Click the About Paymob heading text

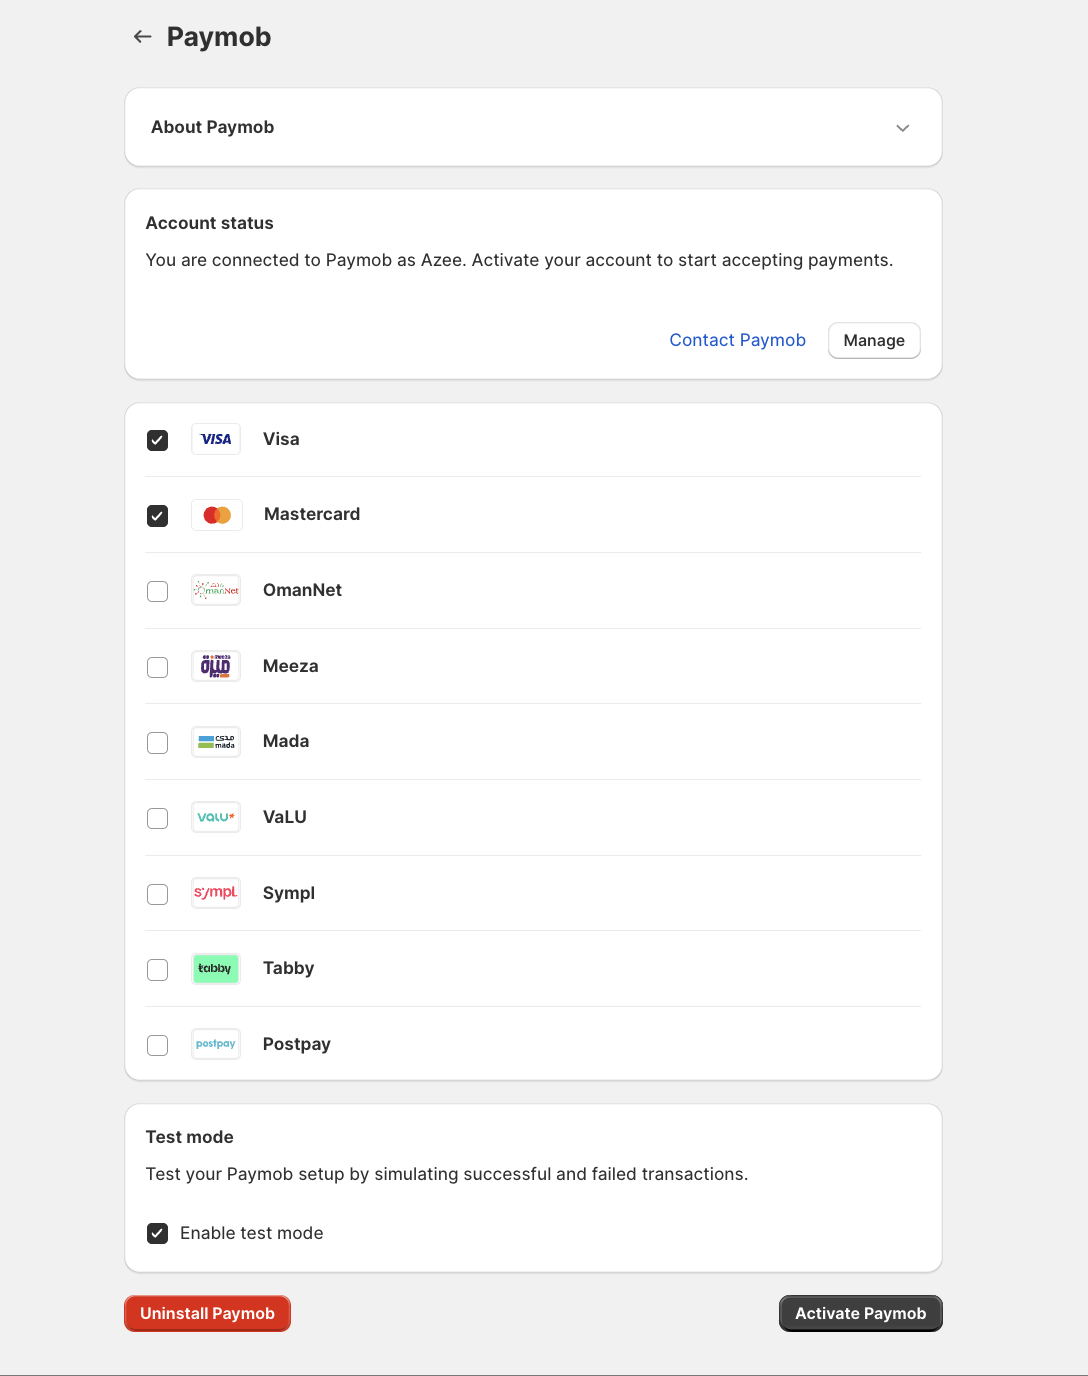point(213,127)
